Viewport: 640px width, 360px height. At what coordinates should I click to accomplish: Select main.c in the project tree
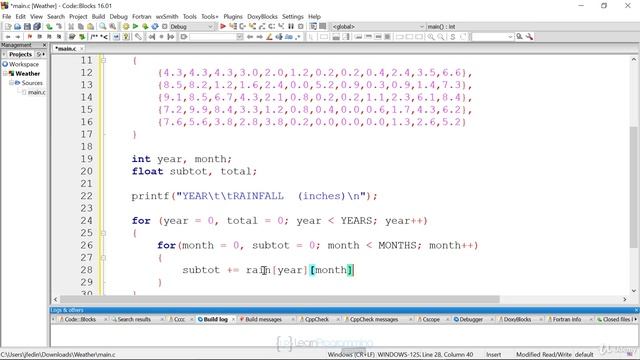pyautogui.click(x=36, y=92)
